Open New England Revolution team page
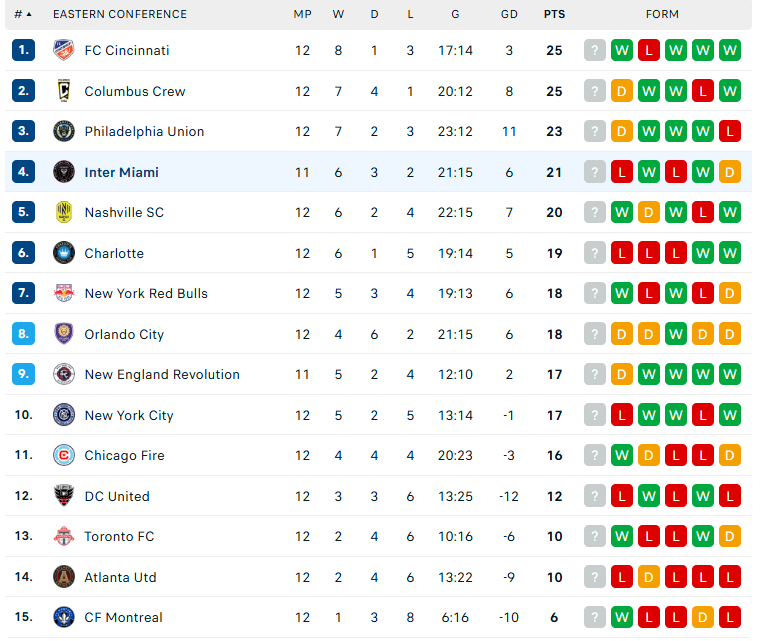761x641 pixels. tap(162, 375)
